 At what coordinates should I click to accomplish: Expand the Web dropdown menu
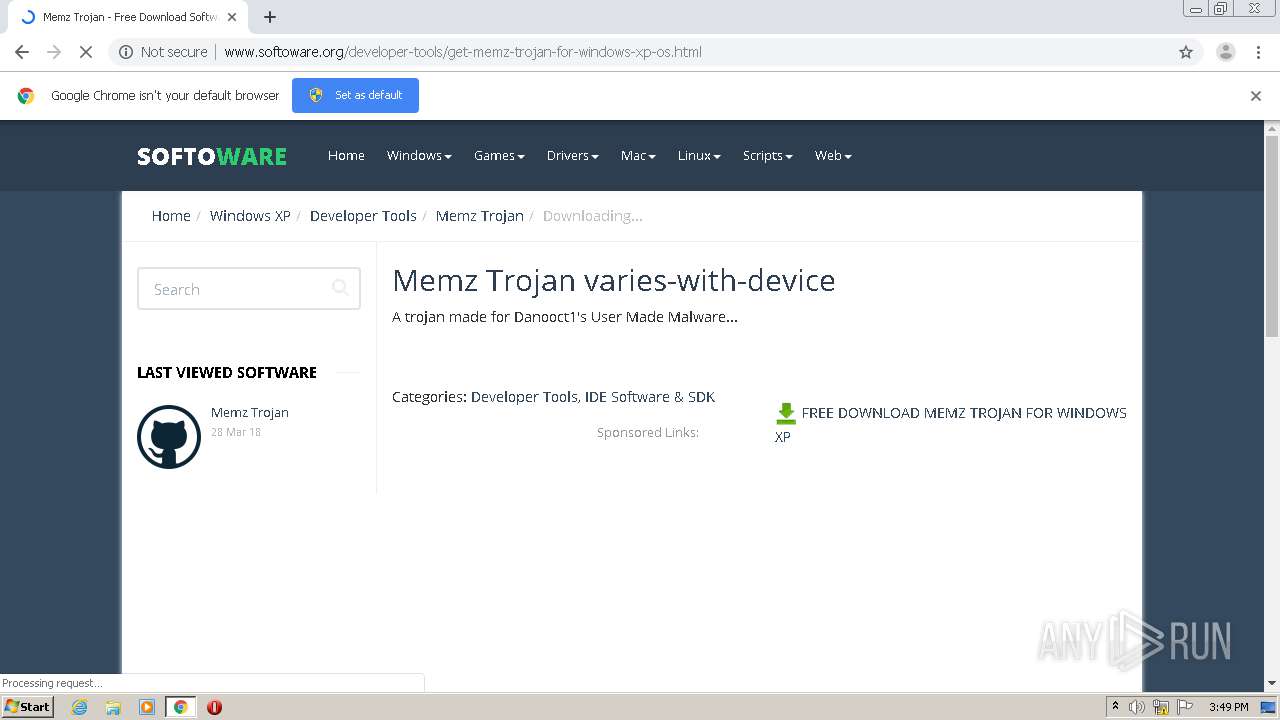point(833,155)
